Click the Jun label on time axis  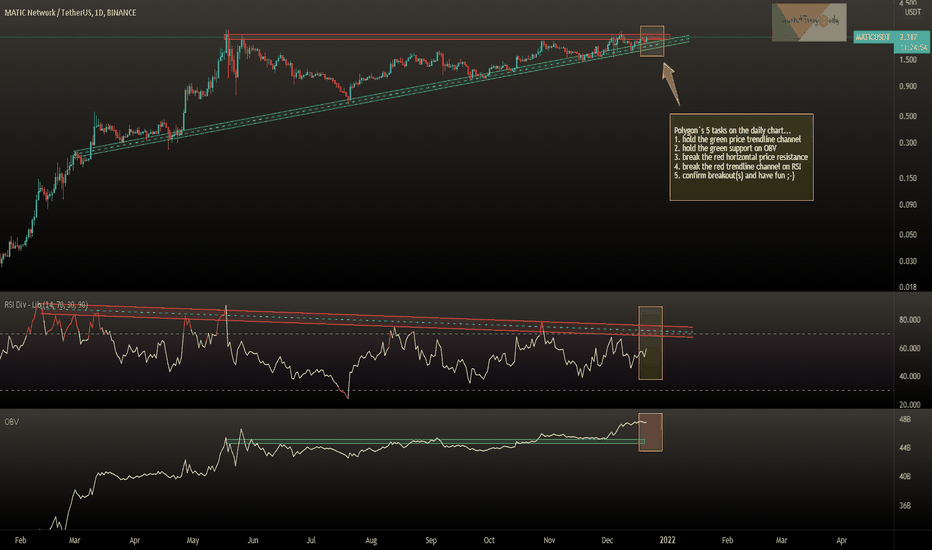coord(253,540)
